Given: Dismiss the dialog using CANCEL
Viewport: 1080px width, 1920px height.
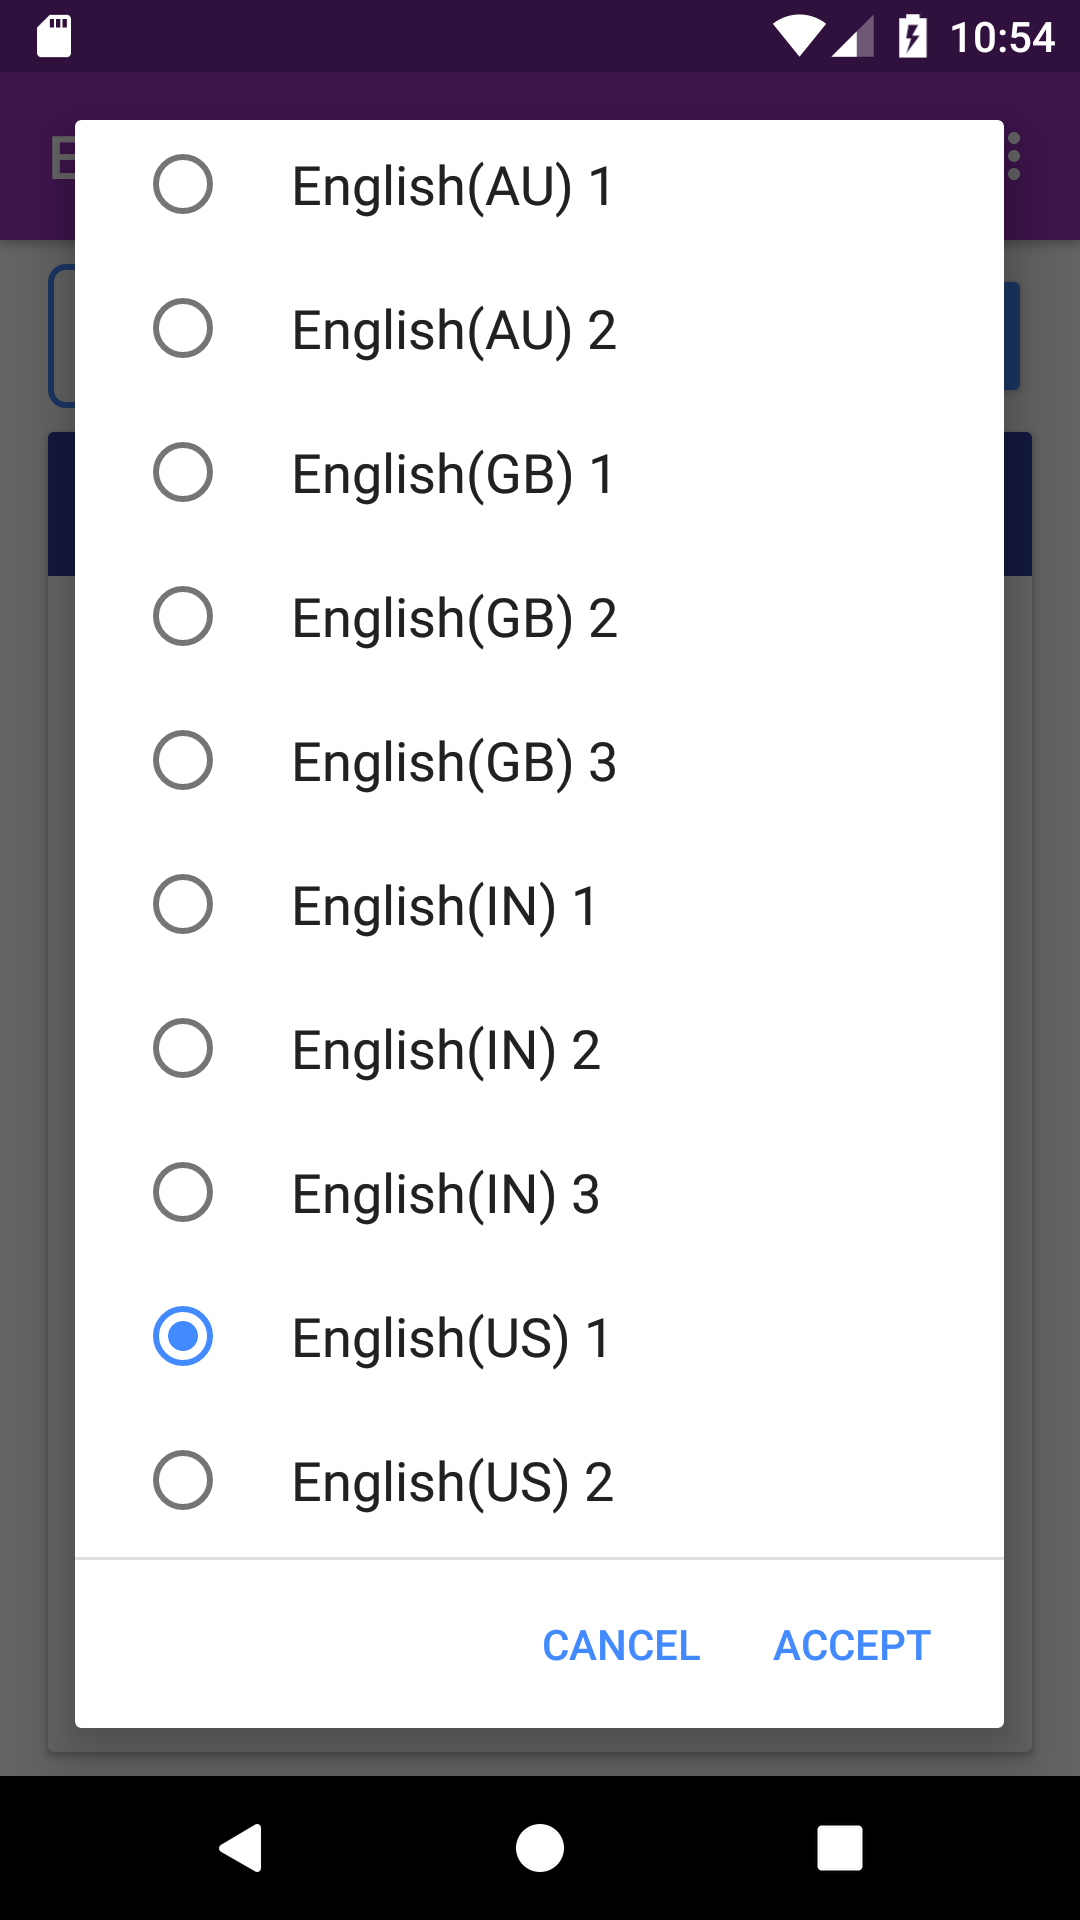Looking at the screenshot, I should 621,1644.
